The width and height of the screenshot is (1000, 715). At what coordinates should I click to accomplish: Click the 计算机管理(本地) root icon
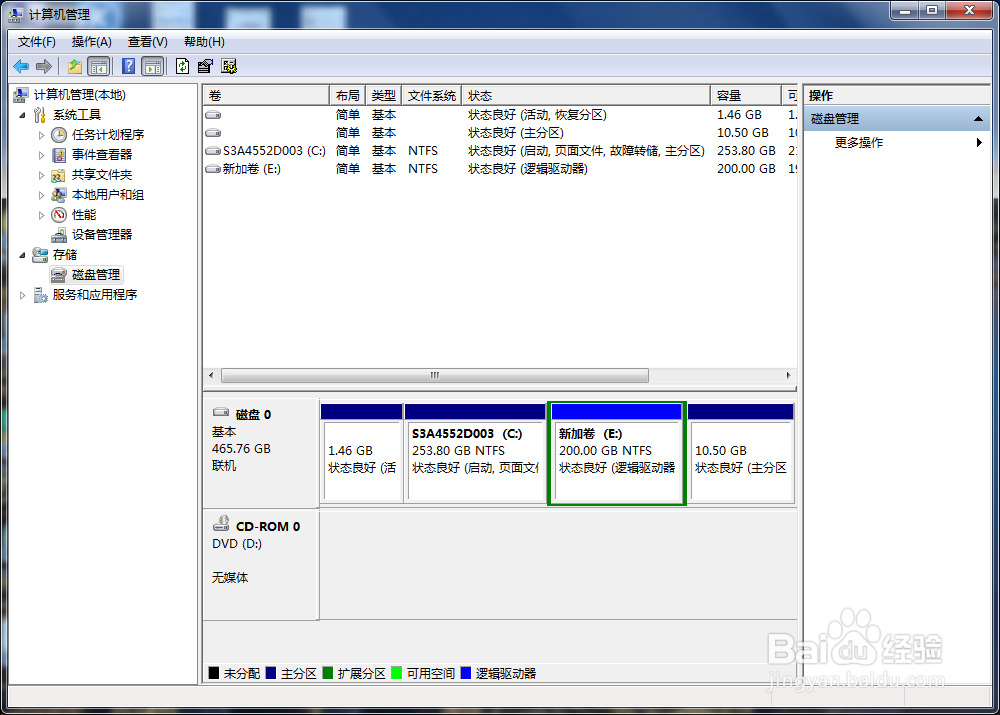[21, 95]
